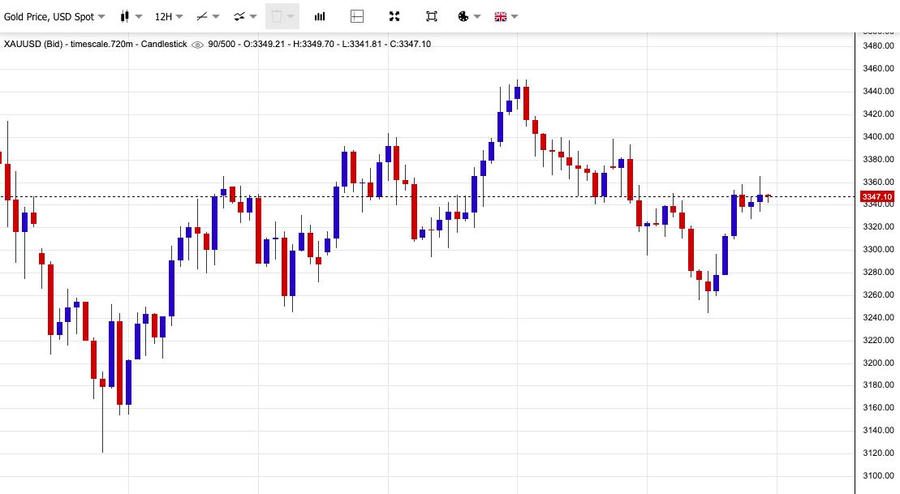Image resolution: width=900 pixels, height=494 pixels.
Task: Open the indicators studies icon
Action: tap(239, 17)
